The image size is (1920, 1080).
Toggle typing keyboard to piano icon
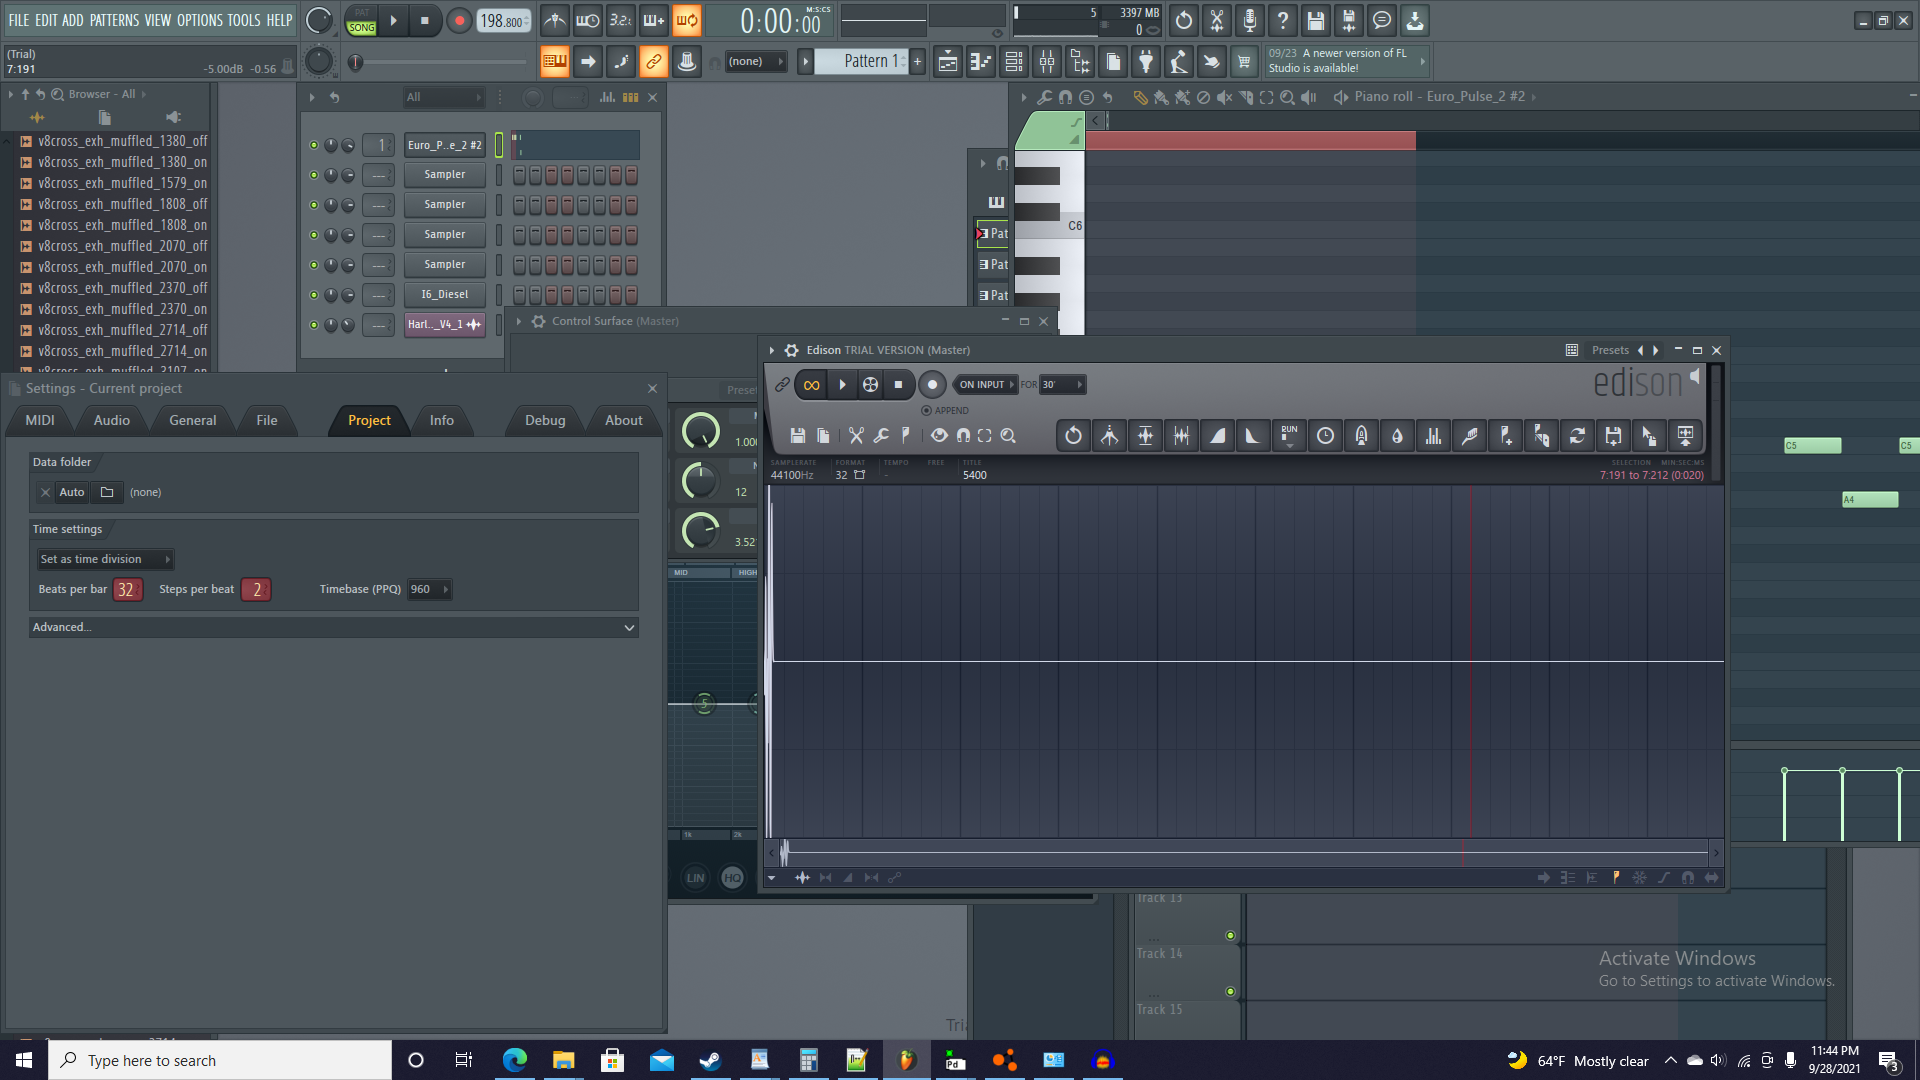point(554,62)
